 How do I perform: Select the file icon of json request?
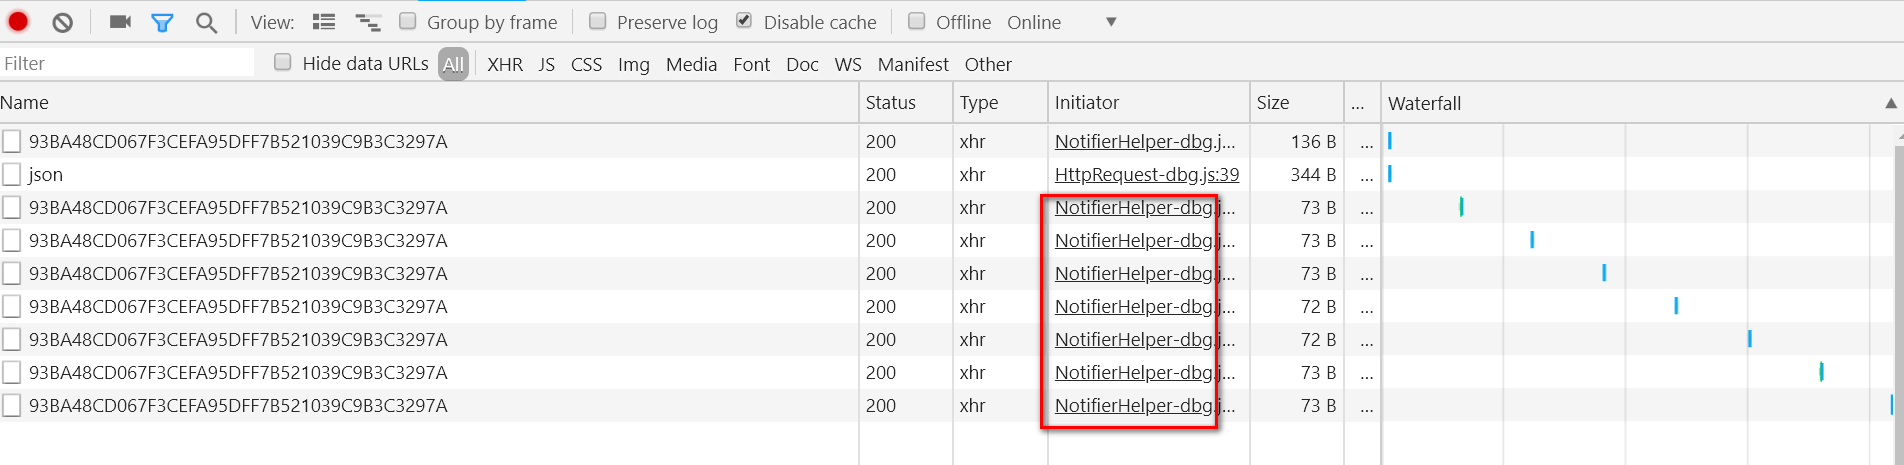click(x=11, y=174)
